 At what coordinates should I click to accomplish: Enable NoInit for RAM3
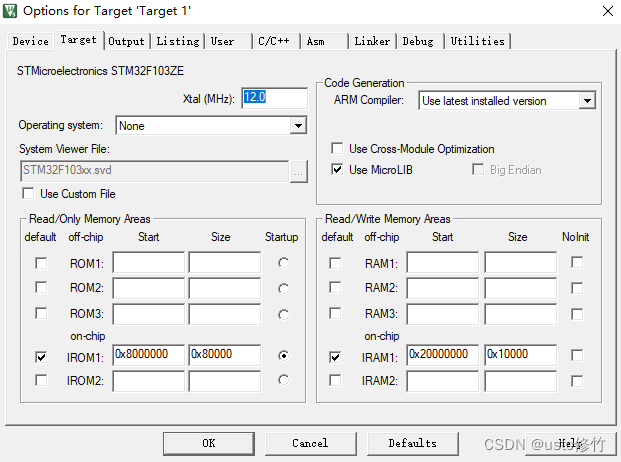pos(577,314)
